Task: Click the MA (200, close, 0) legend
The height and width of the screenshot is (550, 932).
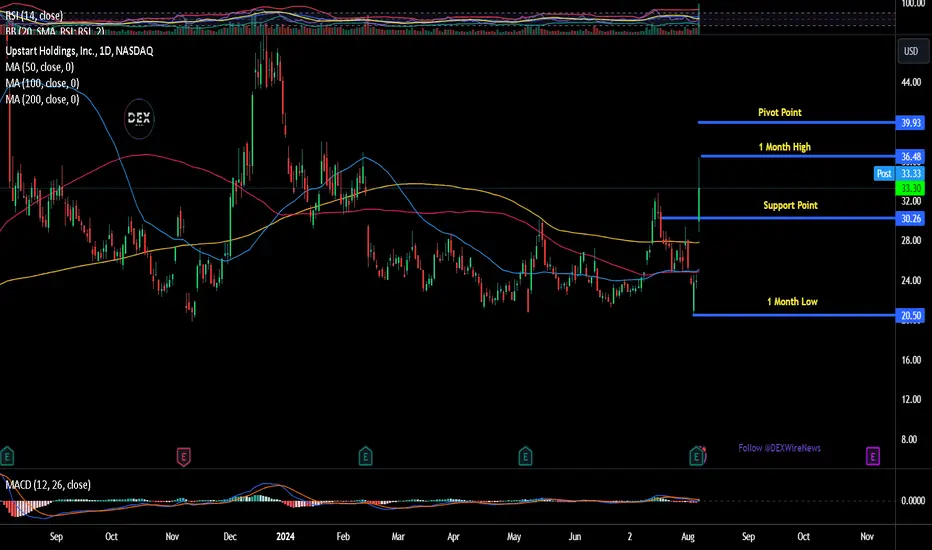Action: [42, 99]
